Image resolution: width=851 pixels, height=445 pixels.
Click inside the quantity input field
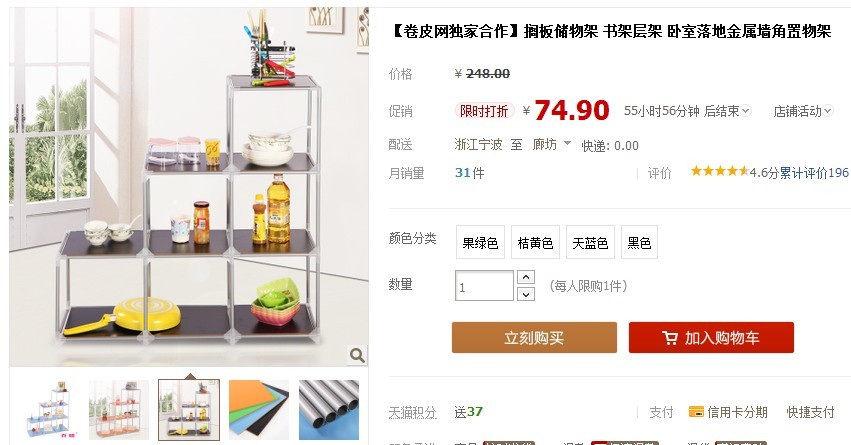[x=484, y=285]
